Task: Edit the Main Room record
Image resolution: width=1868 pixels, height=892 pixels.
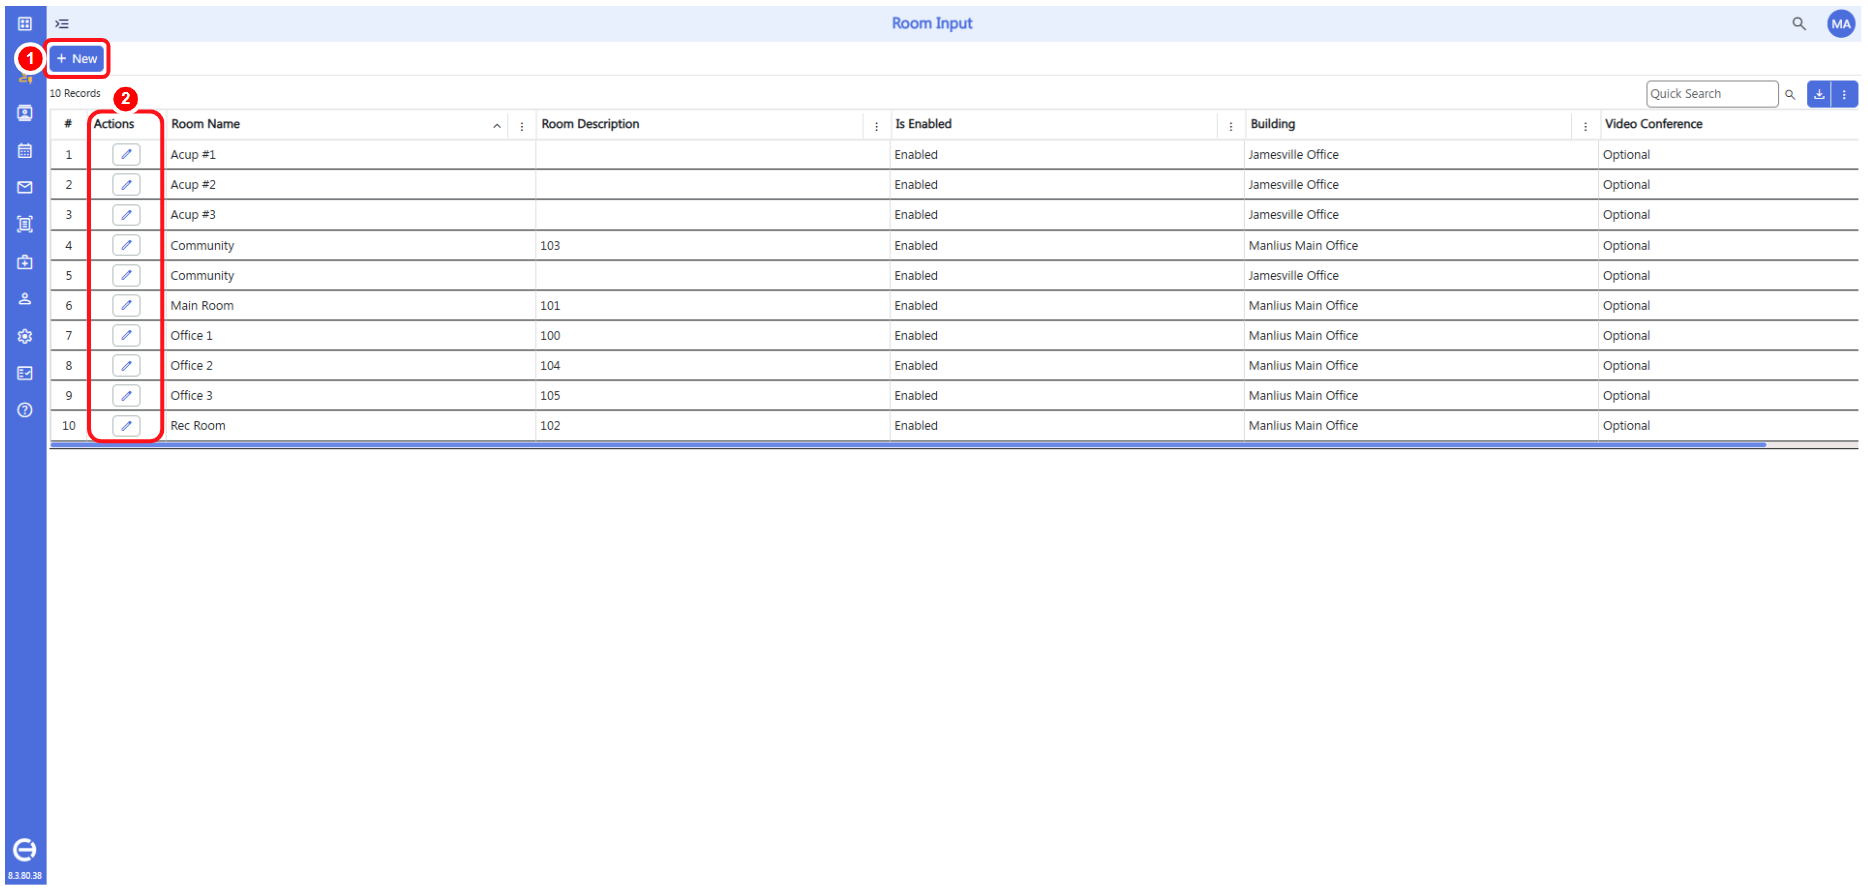Action: point(126,305)
